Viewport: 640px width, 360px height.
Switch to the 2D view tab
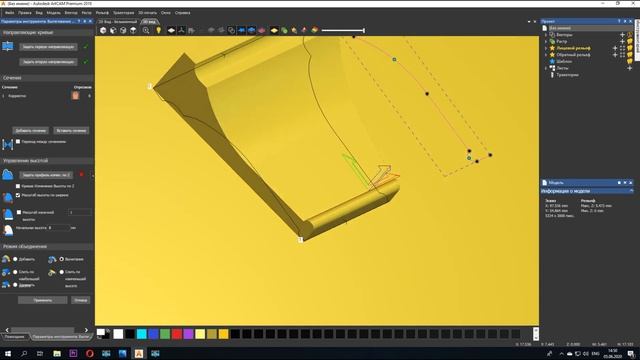coord(118,22)
